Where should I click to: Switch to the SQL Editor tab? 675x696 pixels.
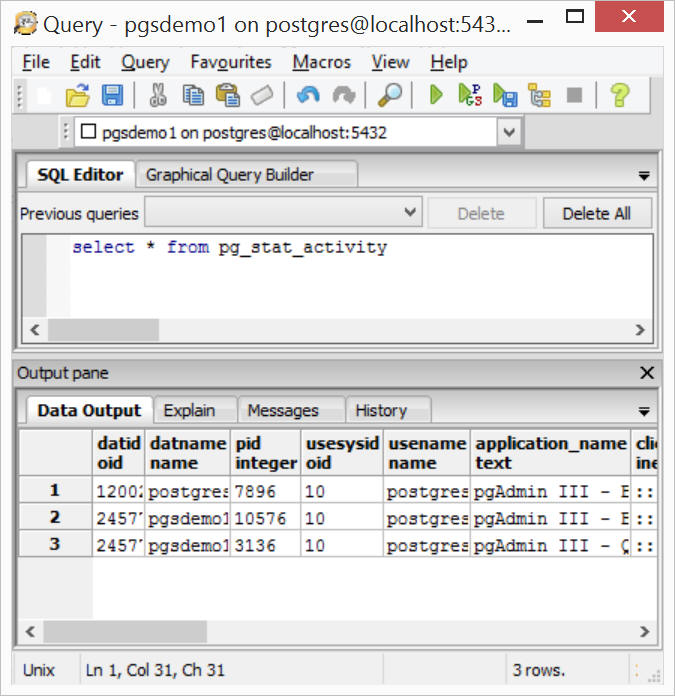point(80,175)
